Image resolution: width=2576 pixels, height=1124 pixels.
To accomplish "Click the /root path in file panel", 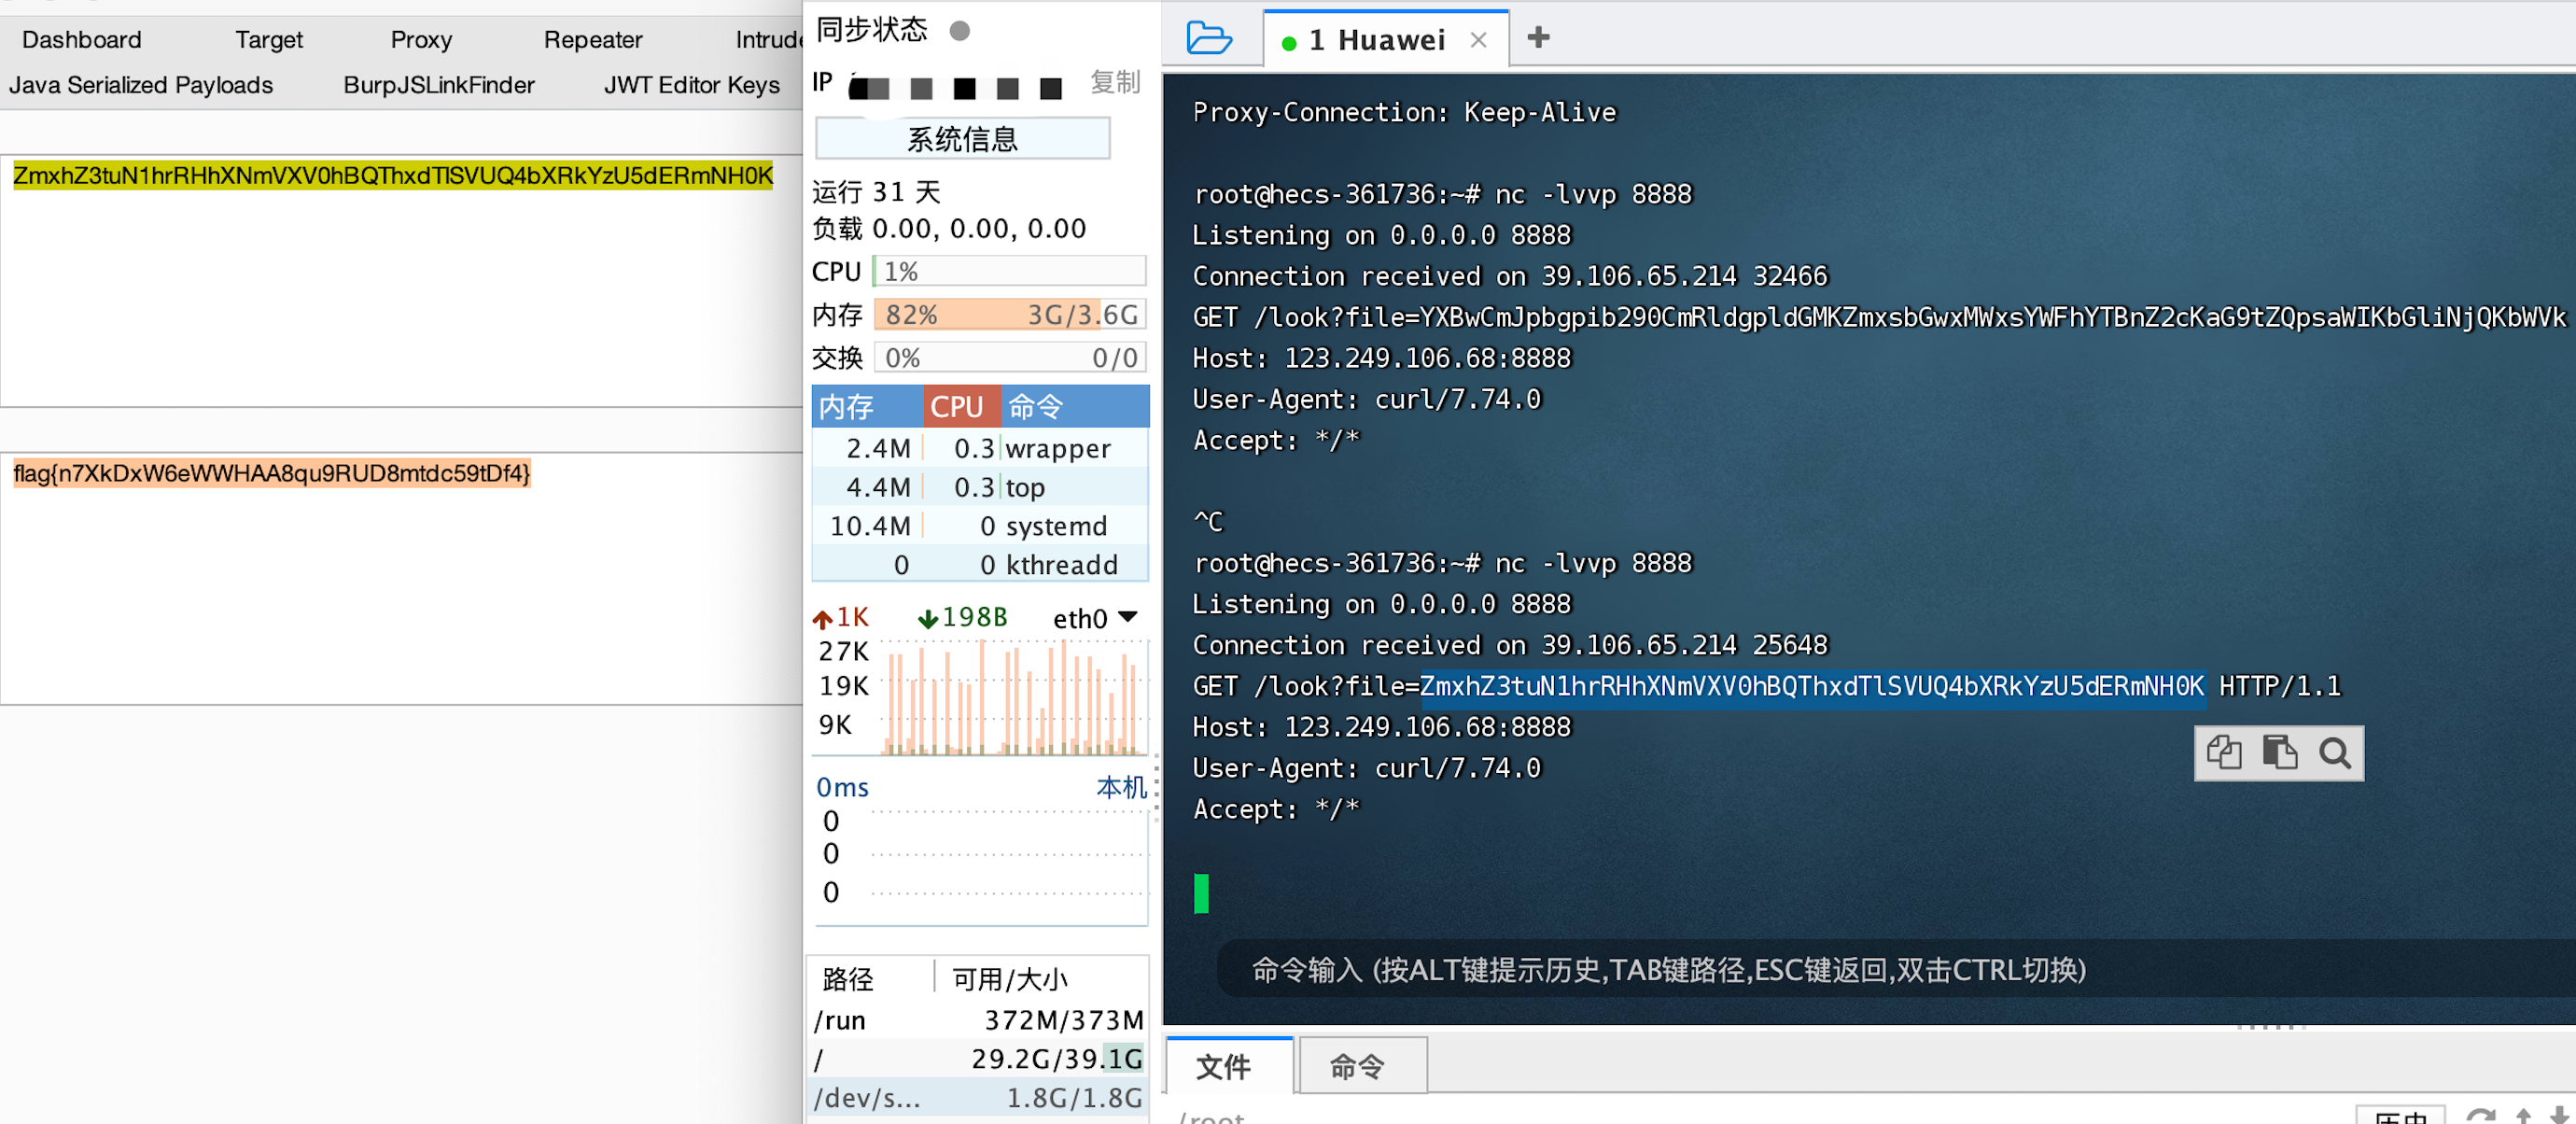I will [x=1212, y=1117].
